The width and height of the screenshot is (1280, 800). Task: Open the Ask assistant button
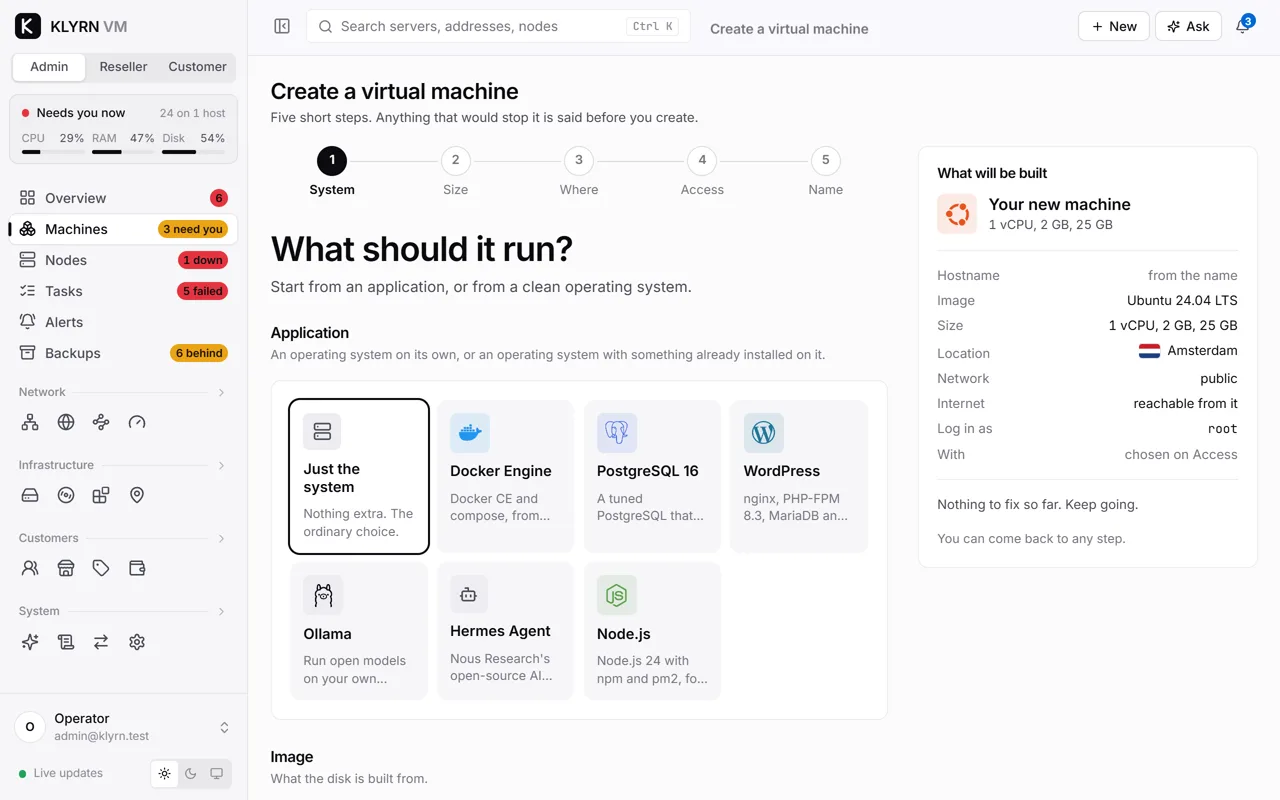(1188, 26)
